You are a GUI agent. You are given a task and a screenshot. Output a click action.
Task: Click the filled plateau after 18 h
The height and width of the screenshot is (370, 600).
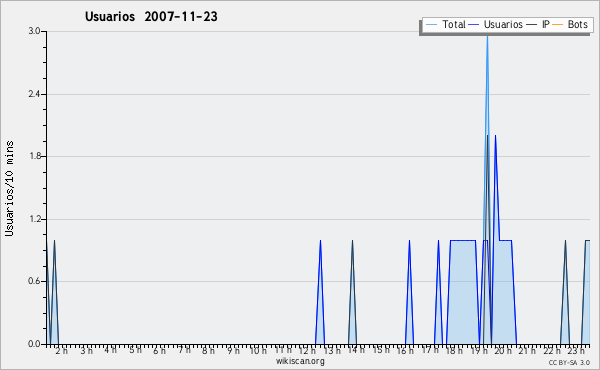click(463, 293)
